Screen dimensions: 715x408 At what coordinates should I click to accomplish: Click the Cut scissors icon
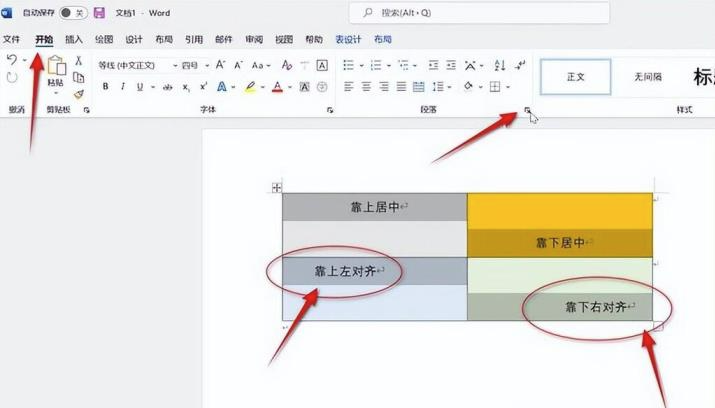[78, 61]
